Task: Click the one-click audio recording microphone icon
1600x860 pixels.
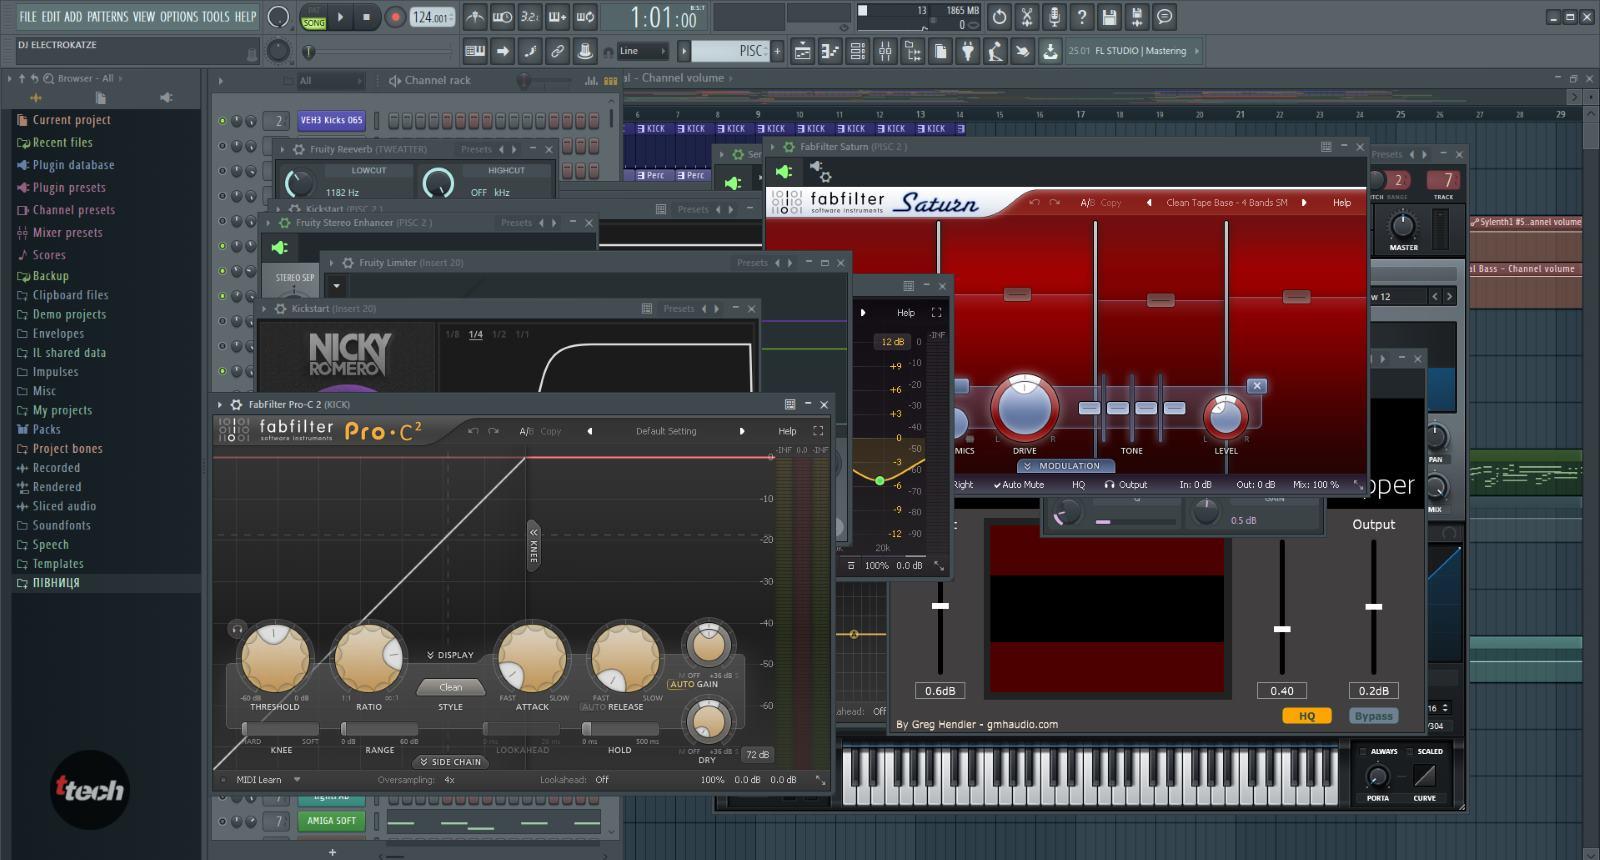Action: 1054,17
